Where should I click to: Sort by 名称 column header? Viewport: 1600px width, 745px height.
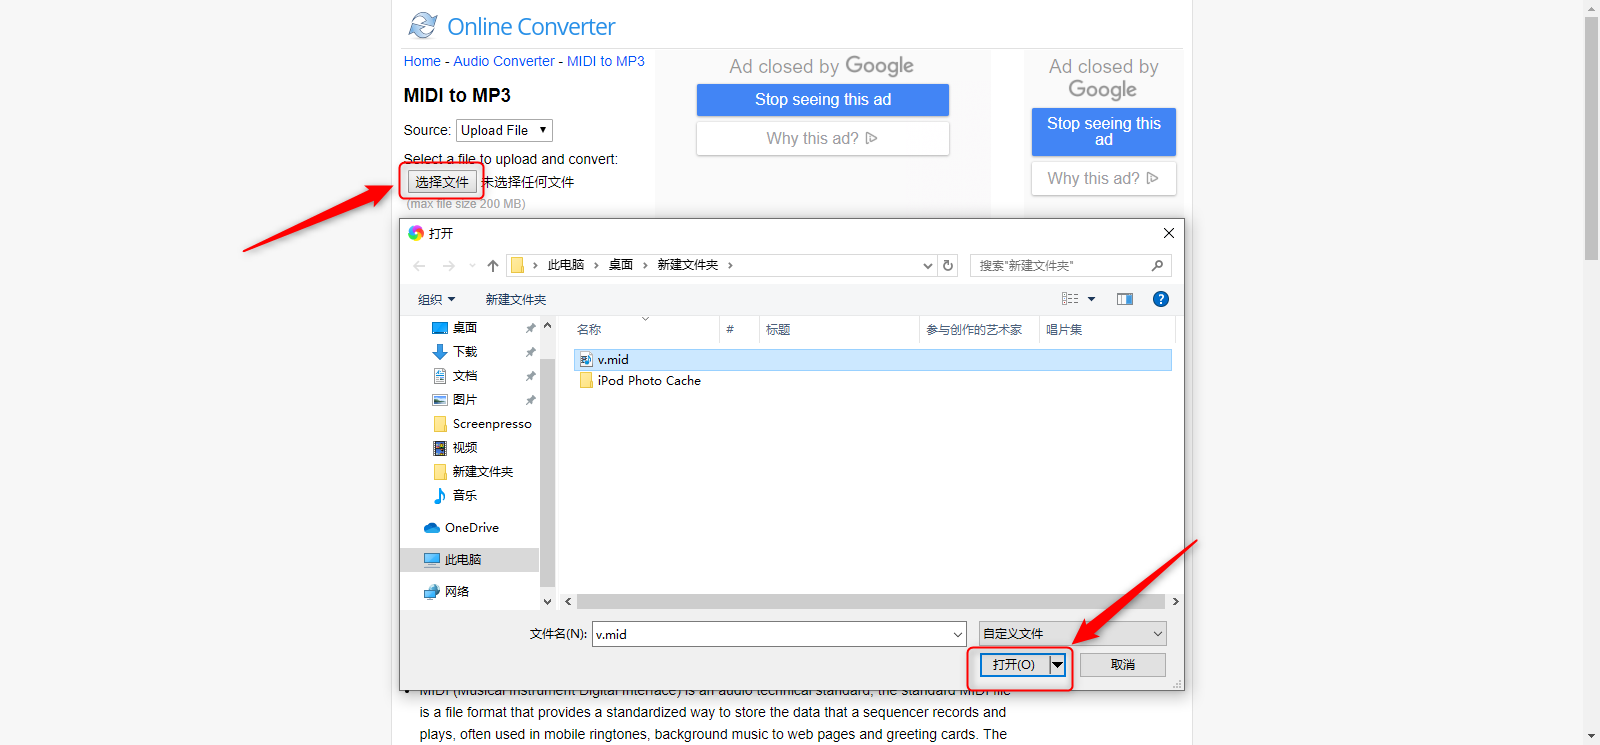645,330
